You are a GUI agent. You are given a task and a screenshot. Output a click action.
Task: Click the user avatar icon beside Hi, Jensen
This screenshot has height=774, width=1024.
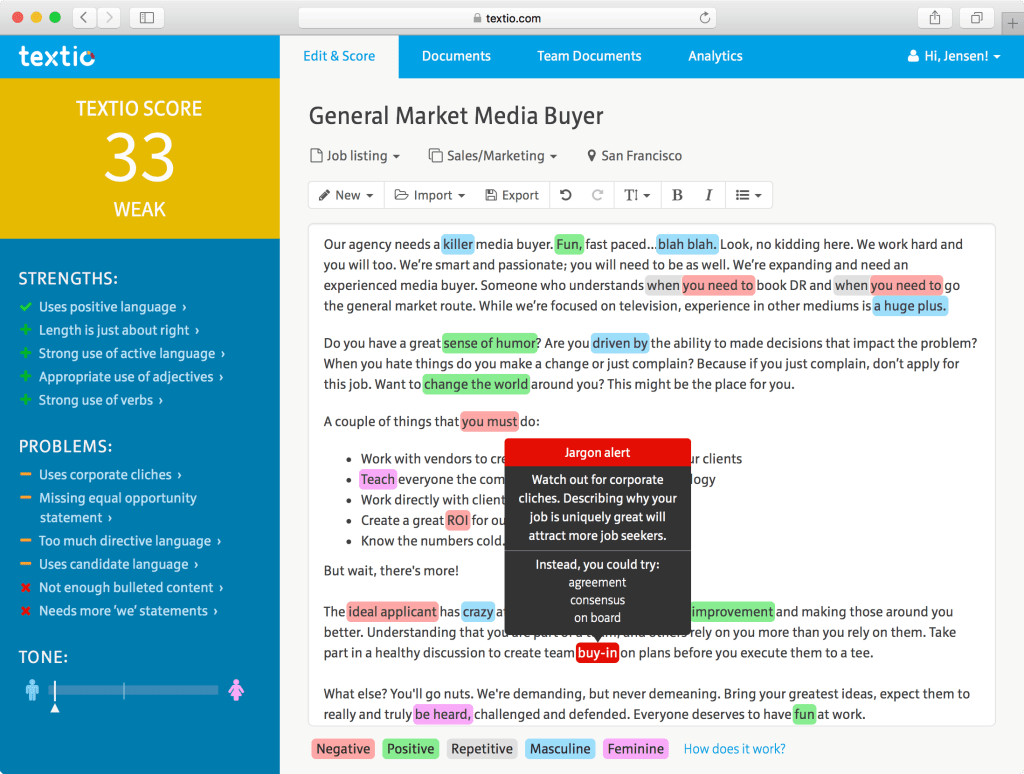[913, 56]
